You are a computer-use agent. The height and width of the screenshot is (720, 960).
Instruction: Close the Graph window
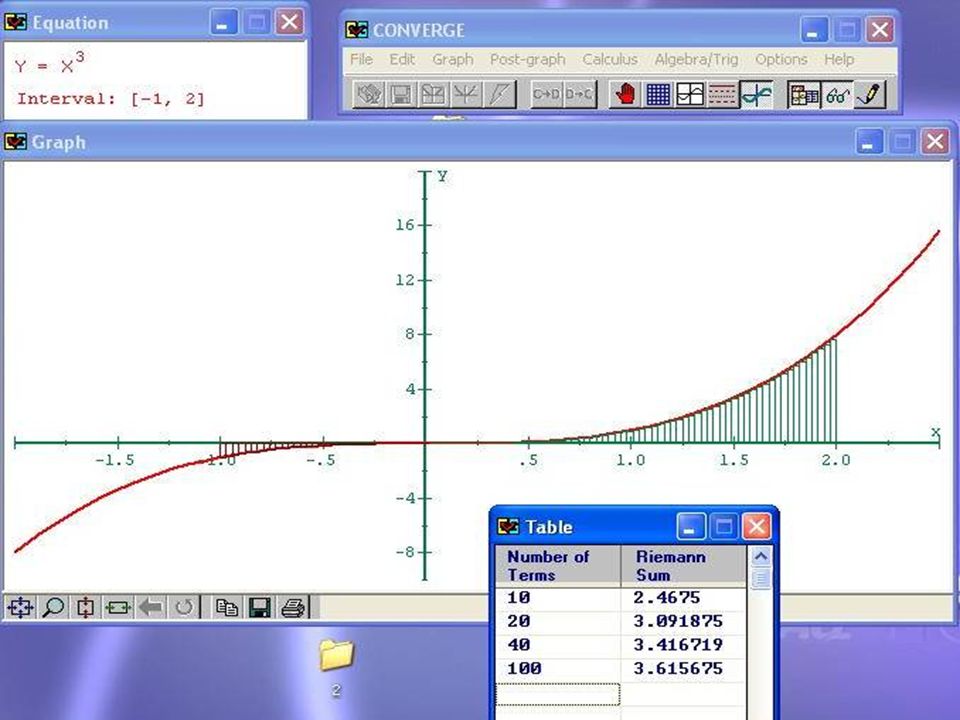click(x=935, y=142)
